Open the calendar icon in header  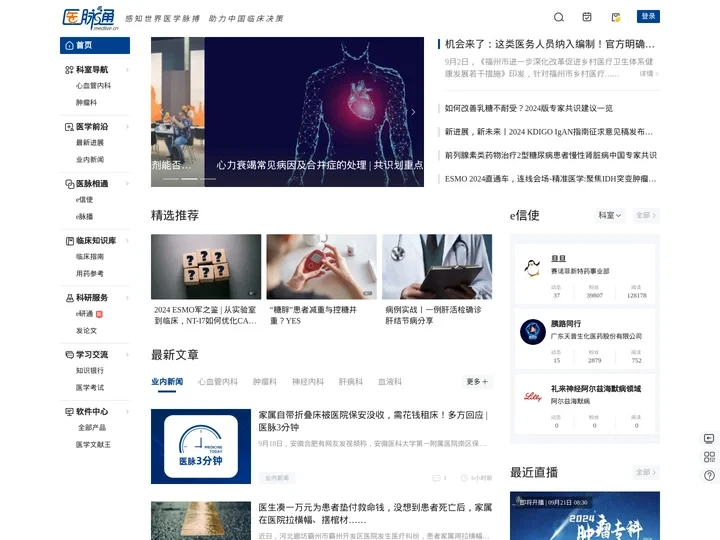(x=587, y=17)
